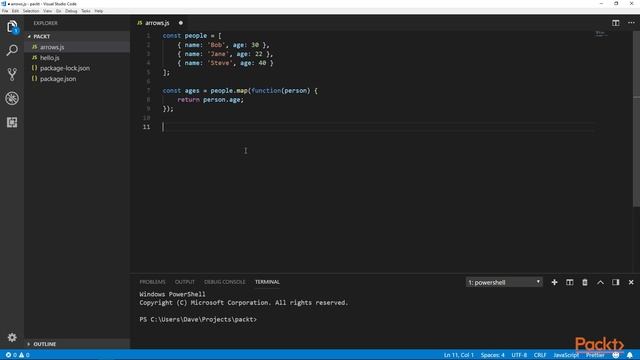Move the panel to the right side
The image size is (640, 360).
pyautogui.click(x=616, y=282)
